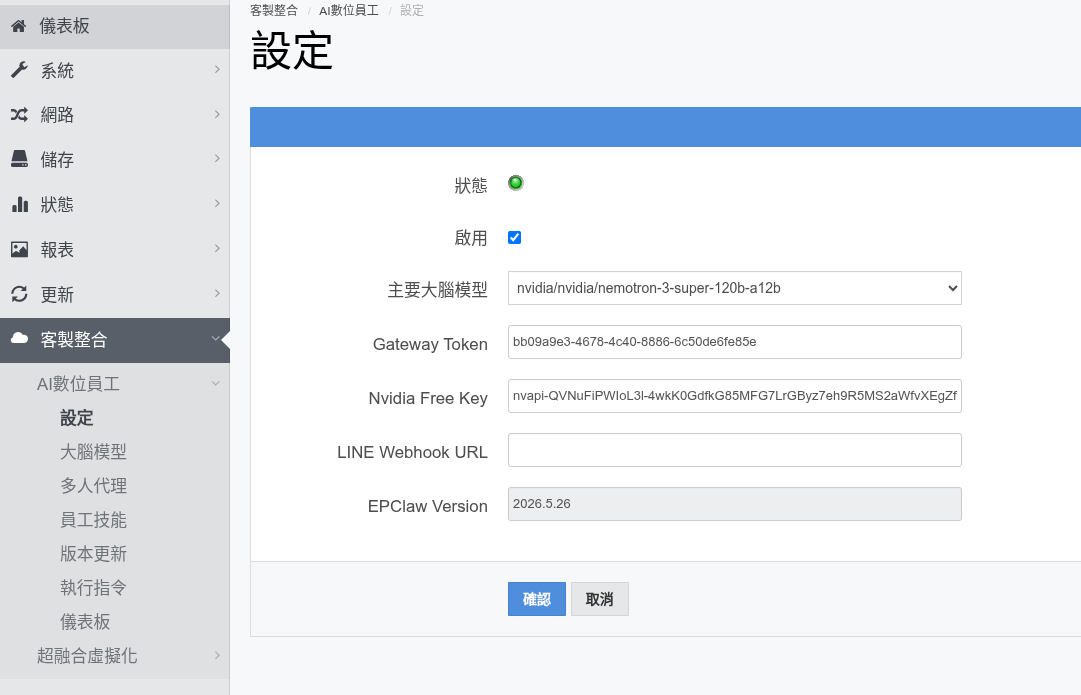1081x695 pixels.
Task: Expand the 超融合虛擬化 menu chevron
Action: pos(216,655)
